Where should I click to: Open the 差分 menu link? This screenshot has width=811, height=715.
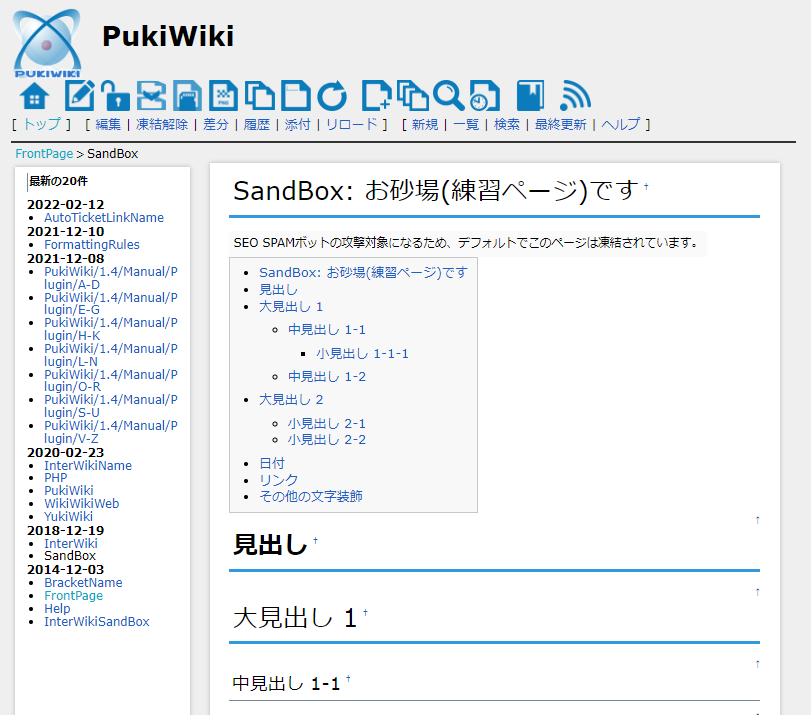[216, 124]
